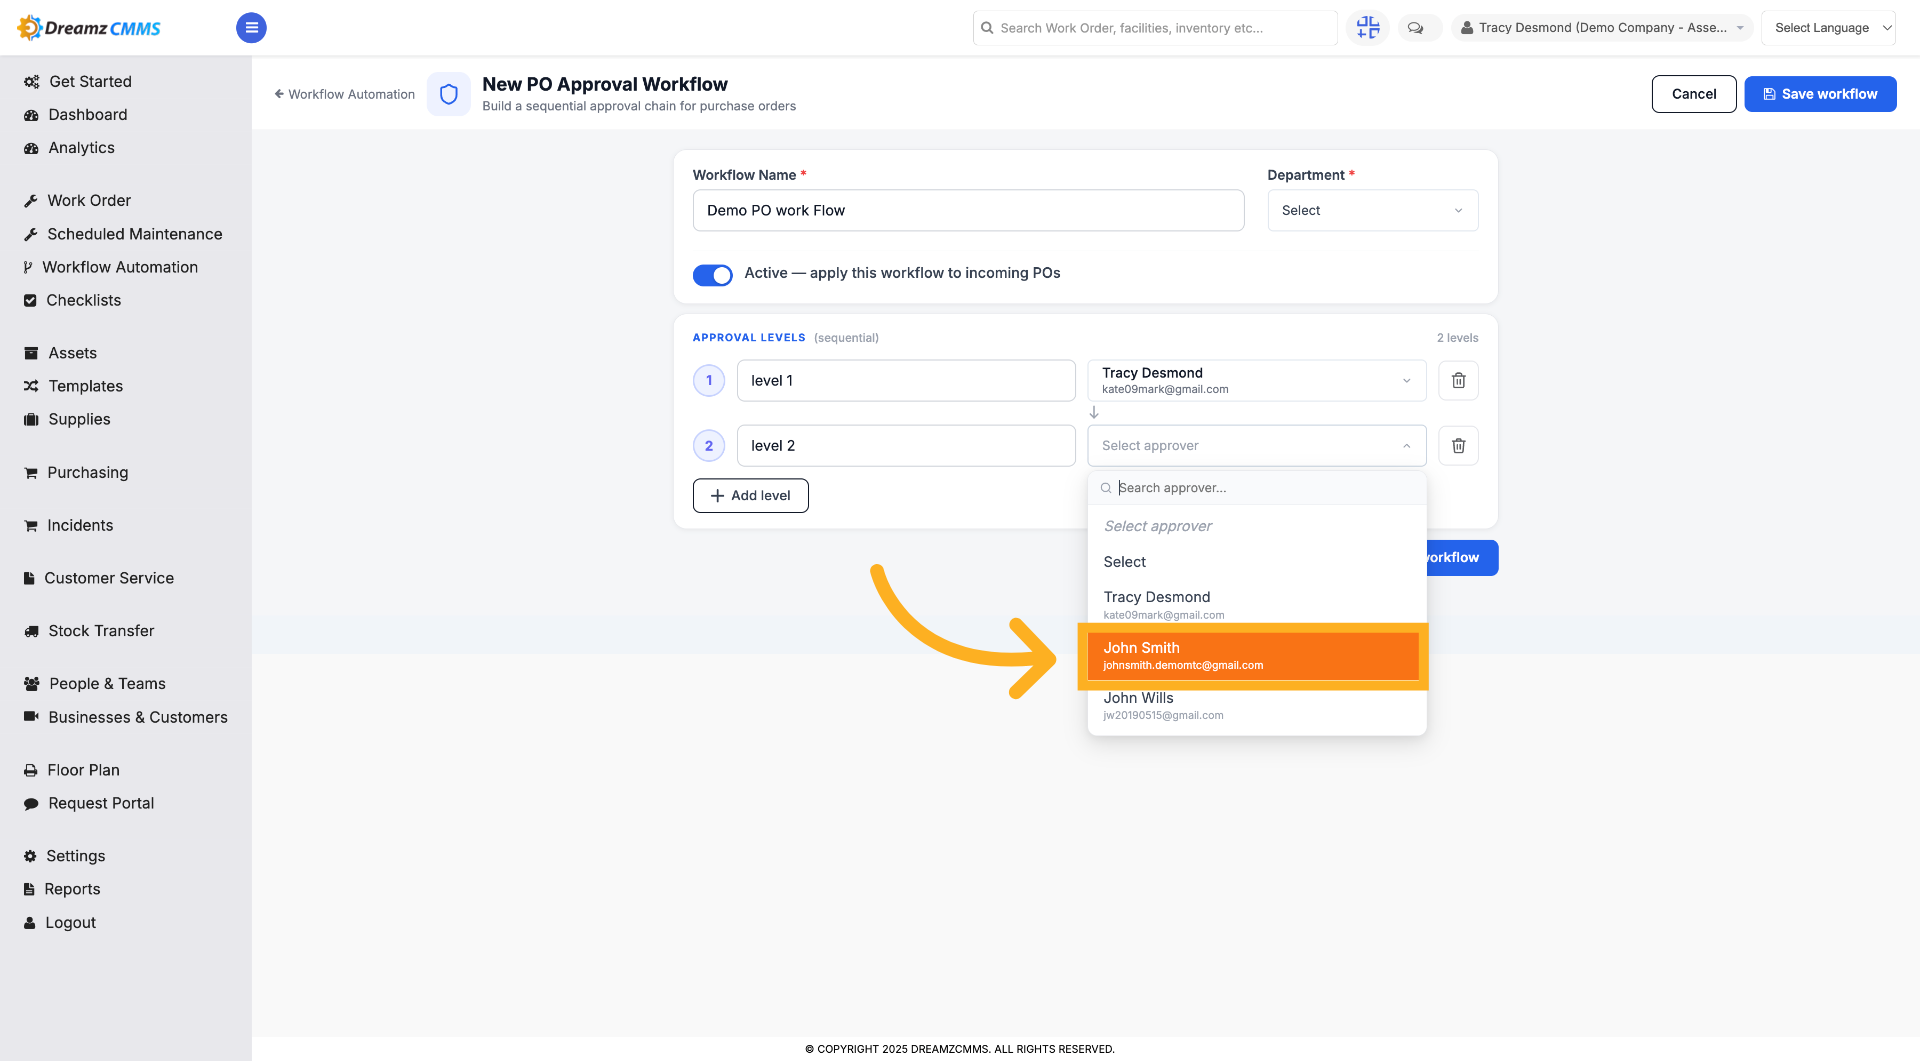Click the shield workflow icon
Viewport: 1920px width, 1061px height.
[x=449, y=94]
